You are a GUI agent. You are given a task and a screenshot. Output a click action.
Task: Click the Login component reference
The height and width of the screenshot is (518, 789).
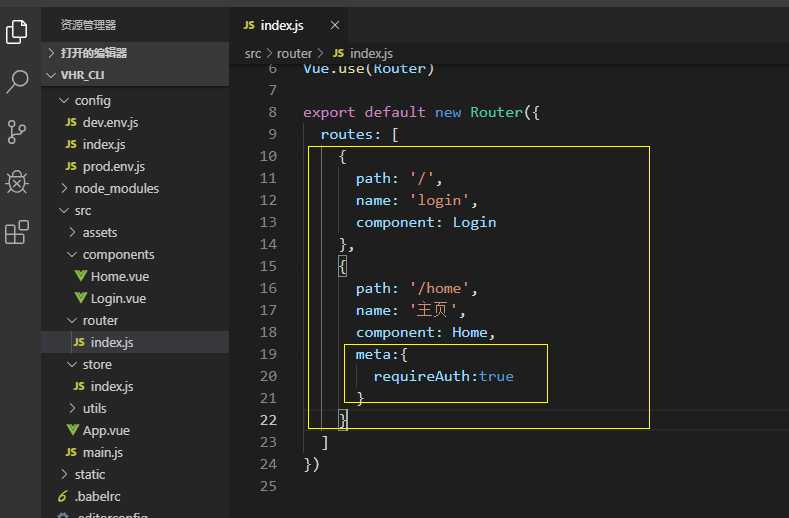475,223
